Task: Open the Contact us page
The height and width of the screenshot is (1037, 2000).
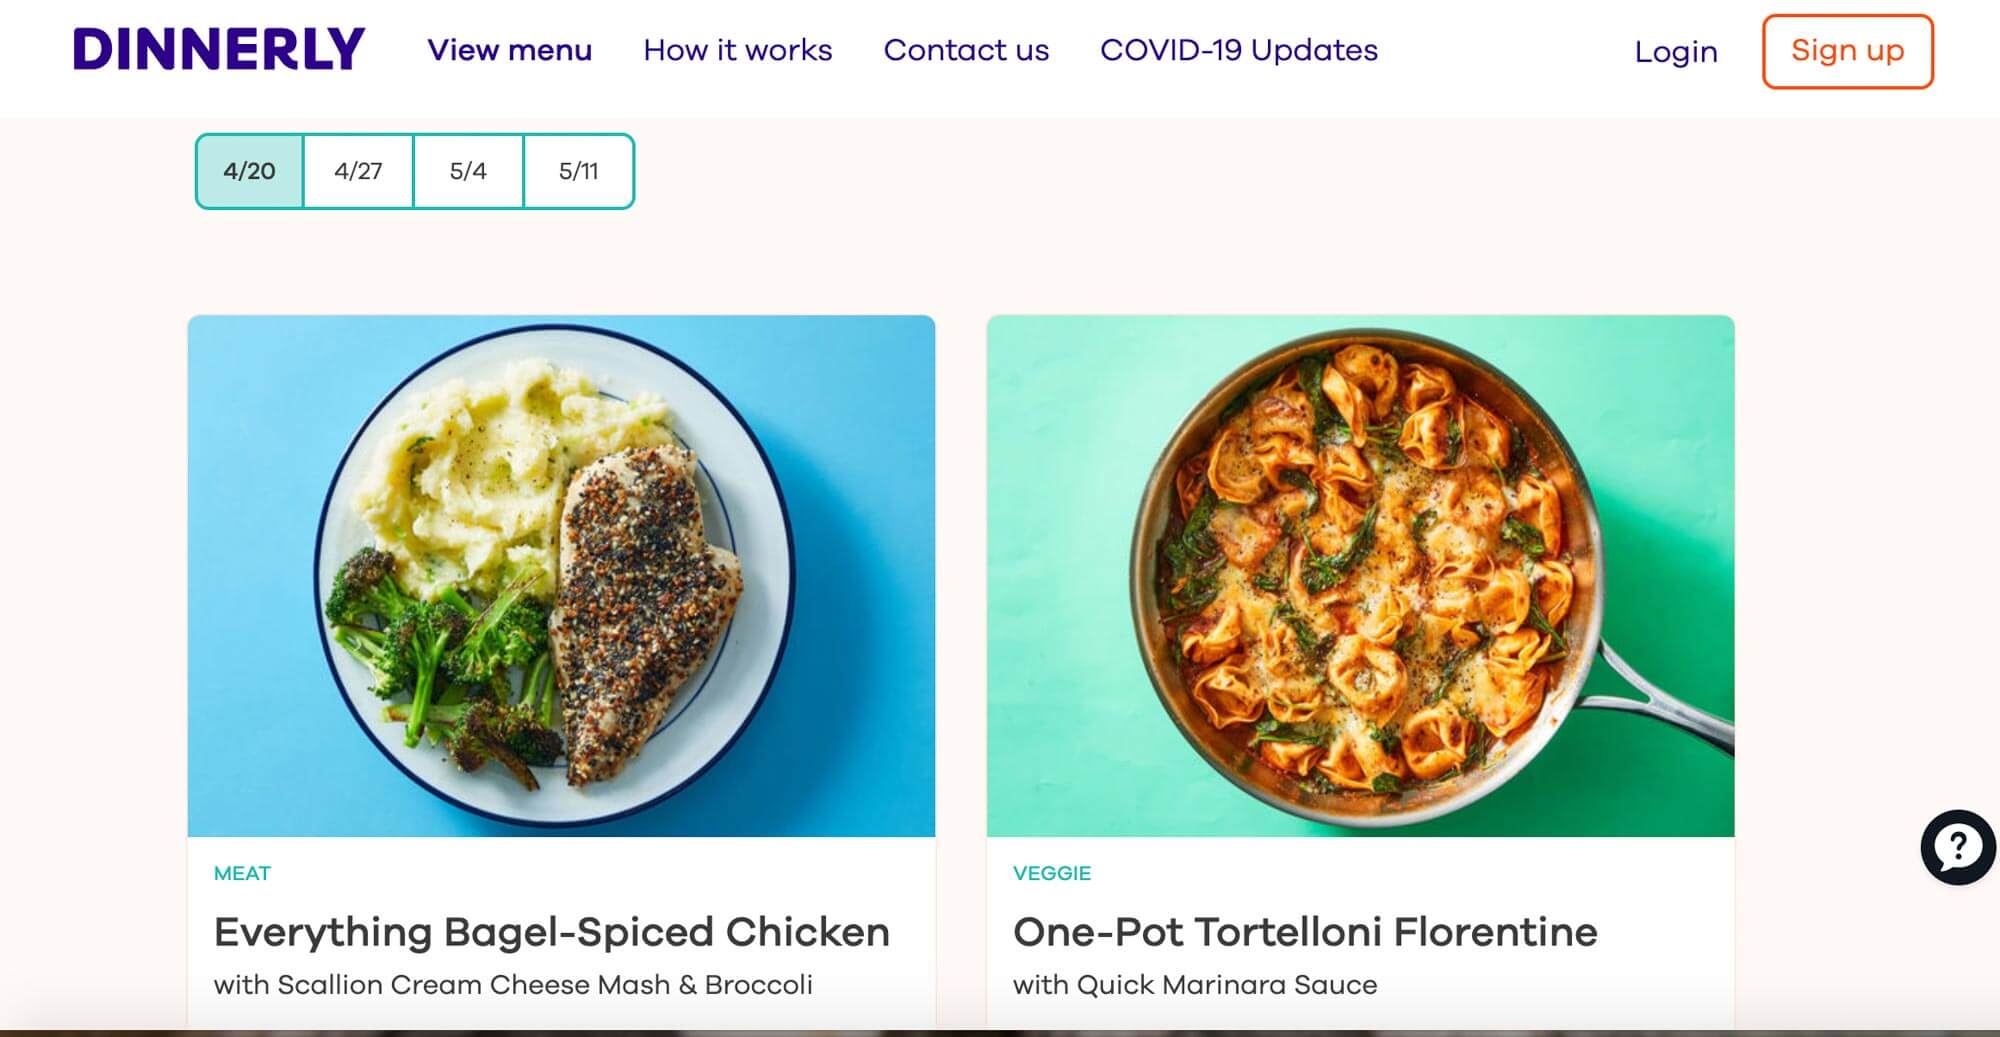Action: pos(966,50)
